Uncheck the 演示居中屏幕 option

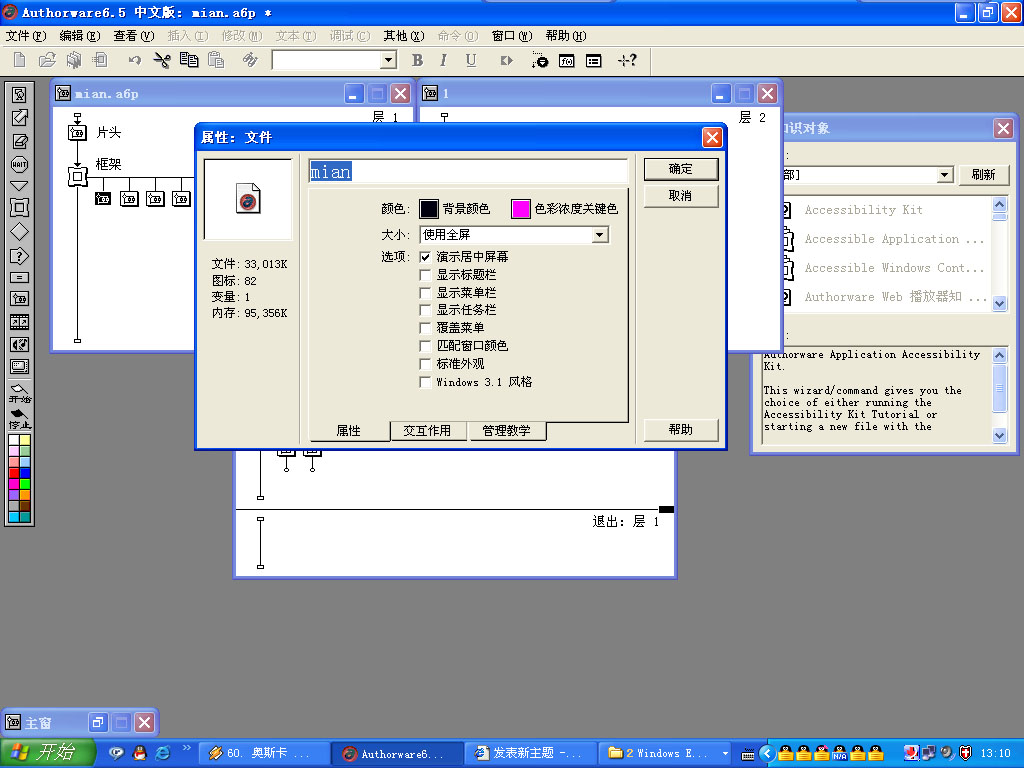pos(425,257)
